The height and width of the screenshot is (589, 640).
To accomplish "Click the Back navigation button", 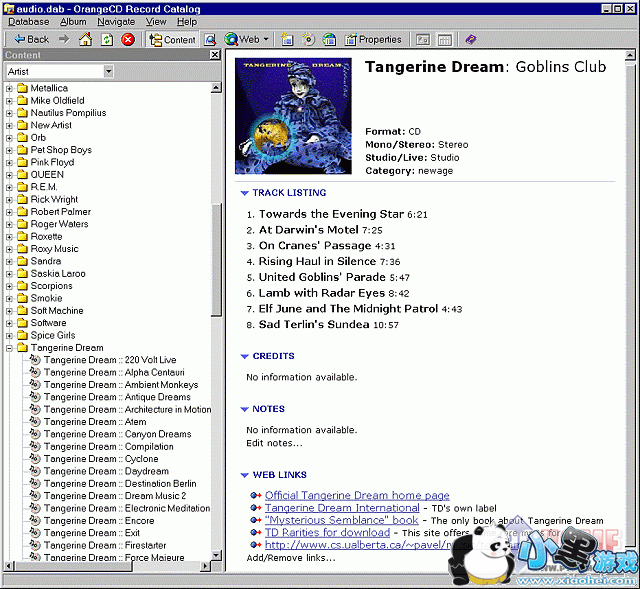I will [31, 39].
